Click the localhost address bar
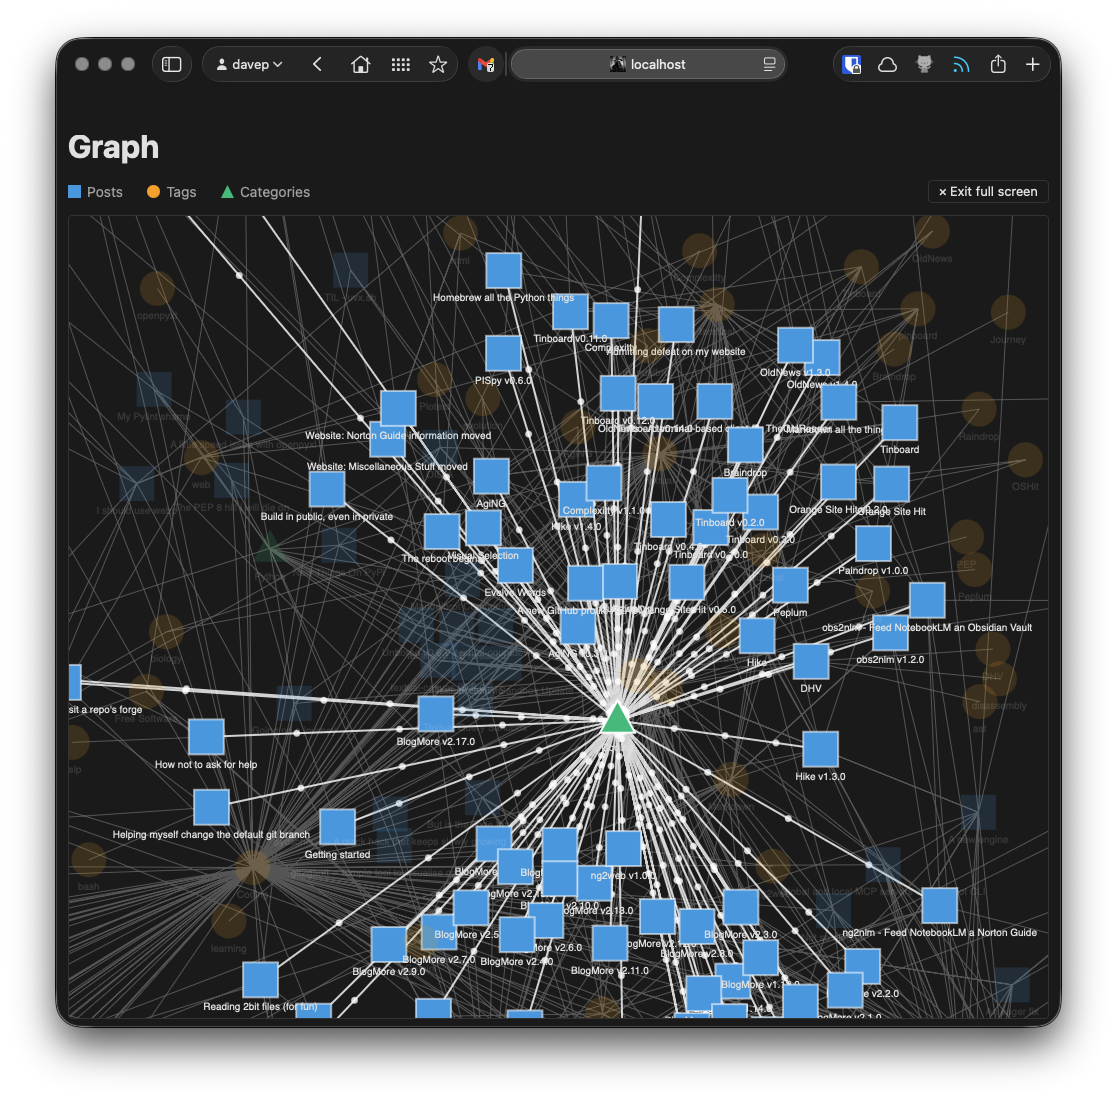 coord(647,64)
